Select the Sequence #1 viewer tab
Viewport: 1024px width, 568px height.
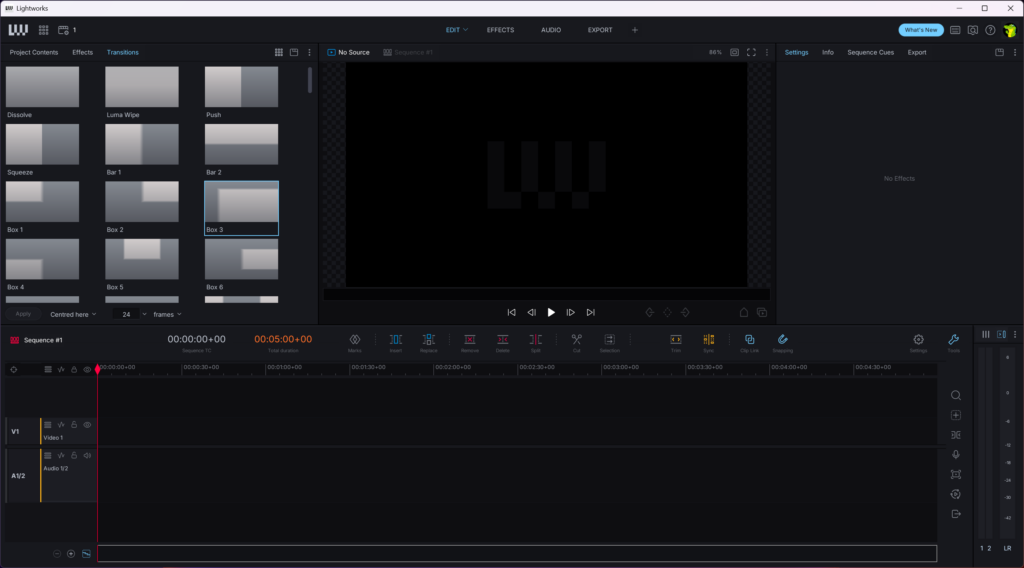[408, 52]
